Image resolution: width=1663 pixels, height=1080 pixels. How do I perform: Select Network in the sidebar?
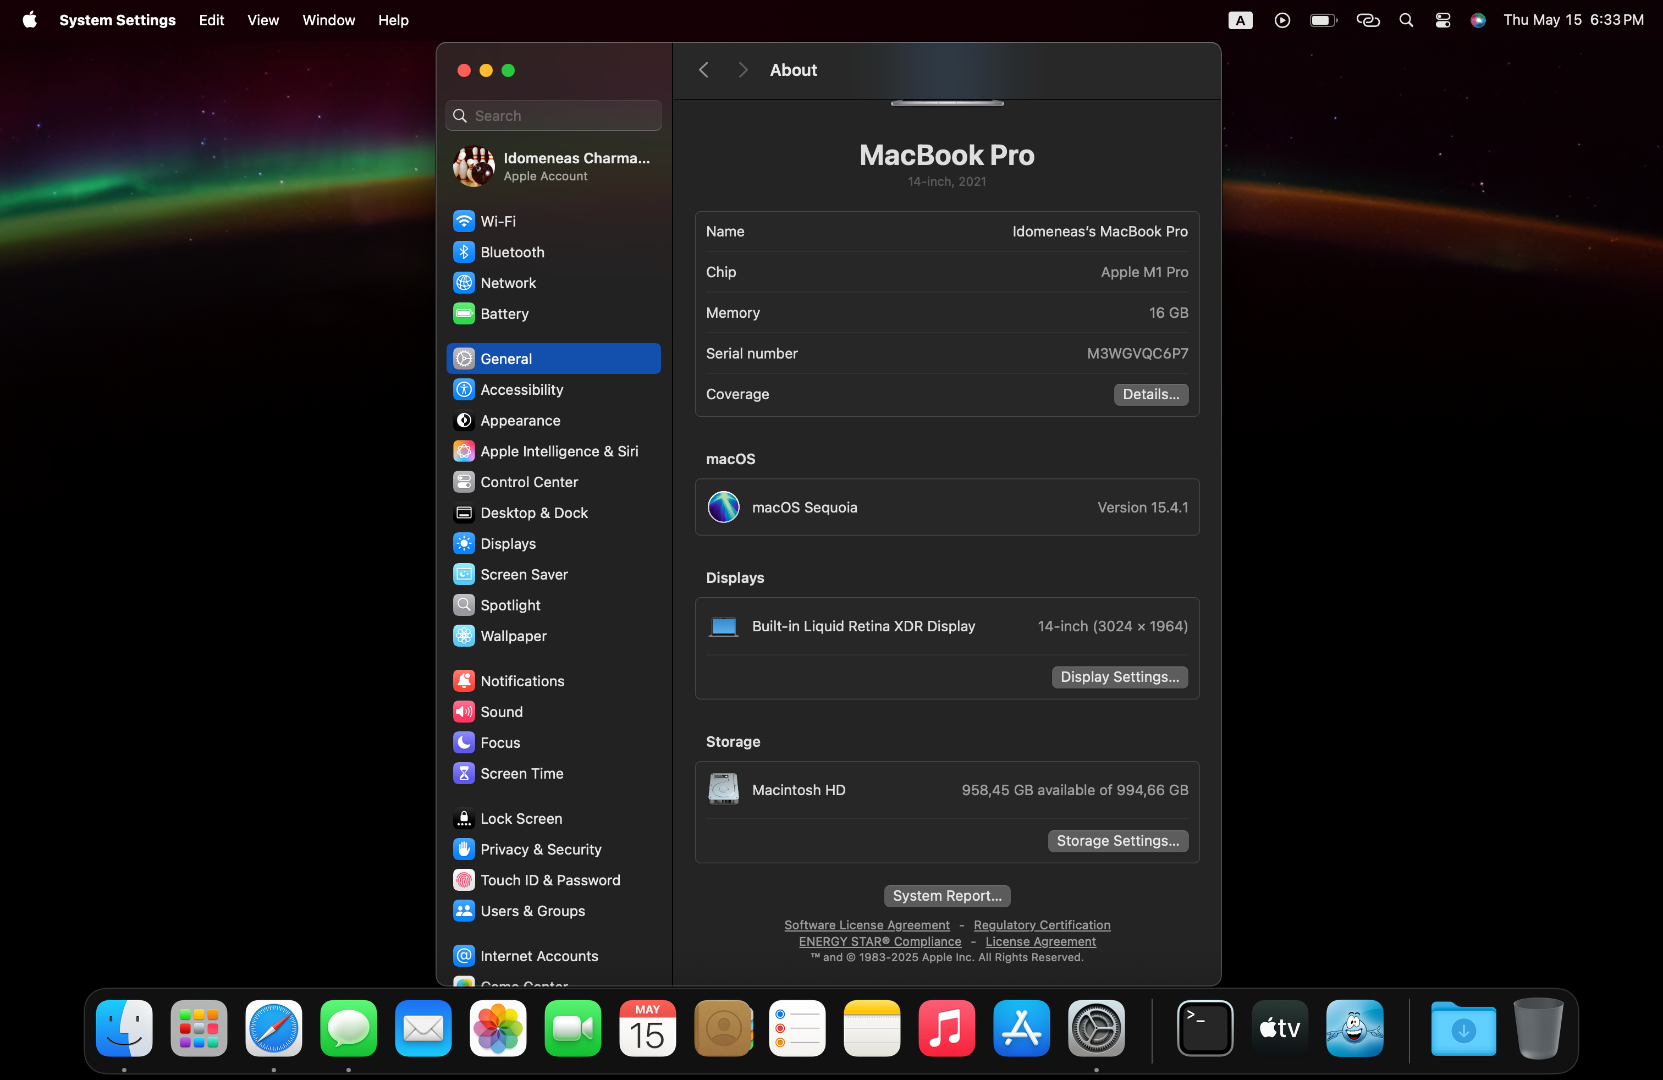(x=553, y=283)
